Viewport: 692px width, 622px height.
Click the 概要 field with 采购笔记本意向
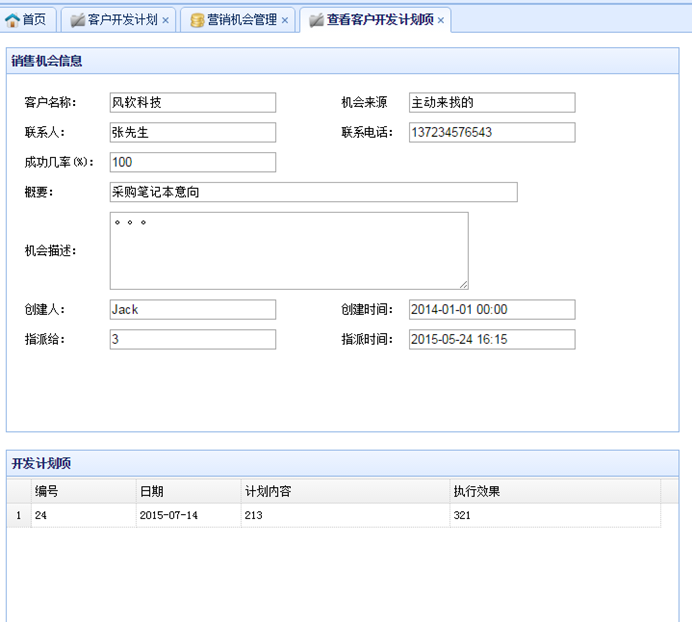(313, 192)
